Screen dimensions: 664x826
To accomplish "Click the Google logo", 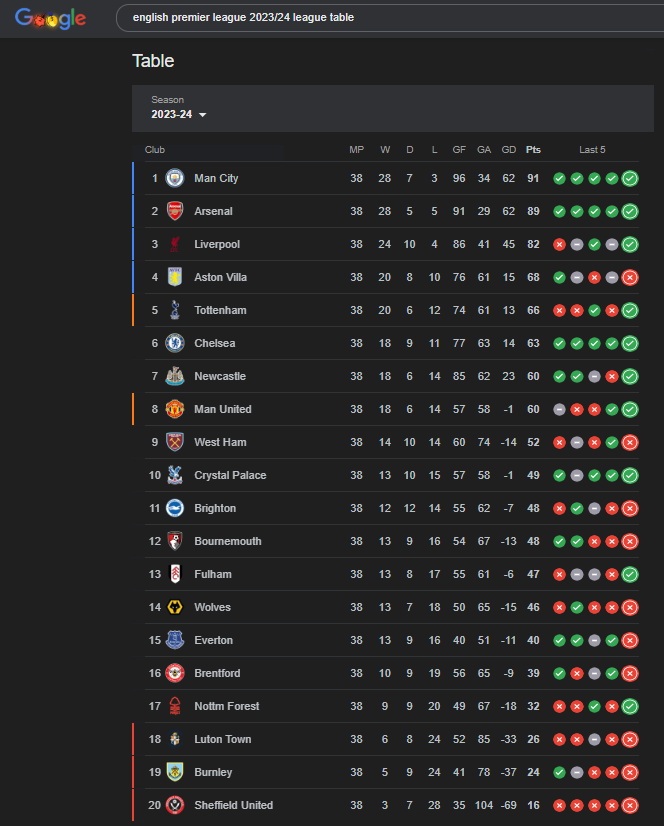I will (51, 19).
